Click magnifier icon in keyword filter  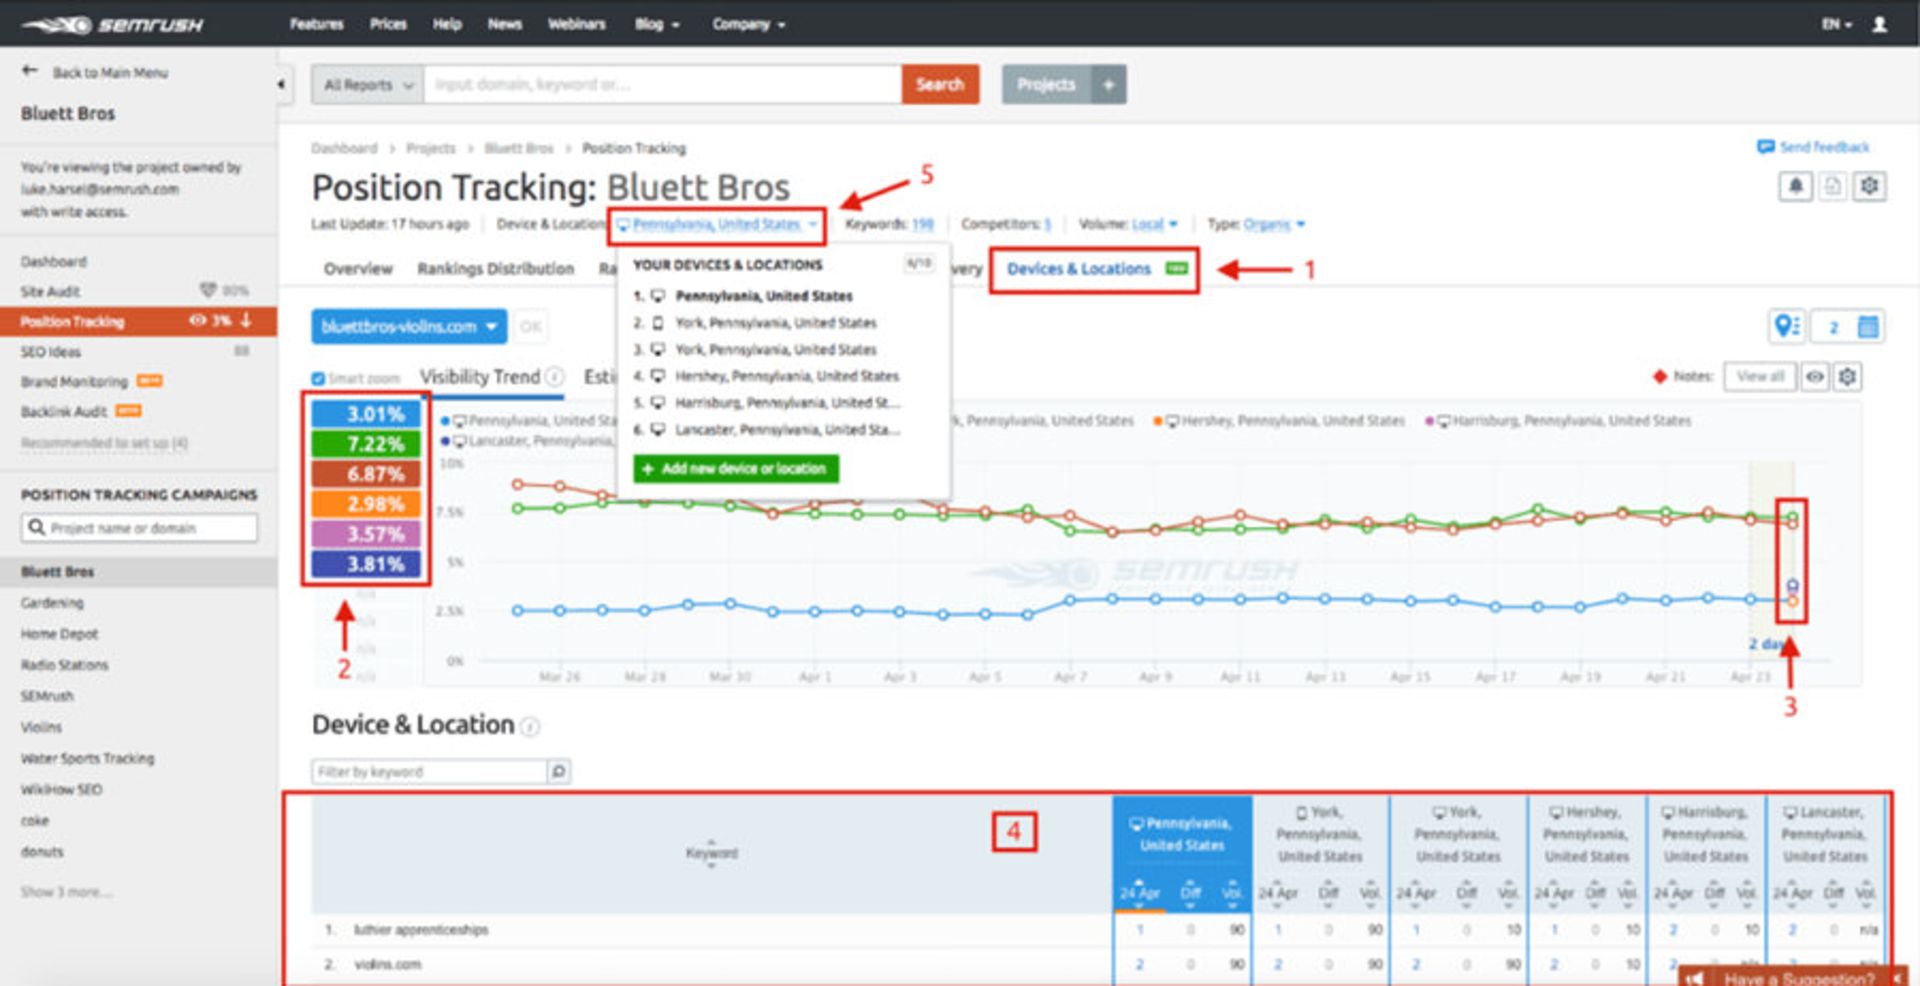(558, 771)
